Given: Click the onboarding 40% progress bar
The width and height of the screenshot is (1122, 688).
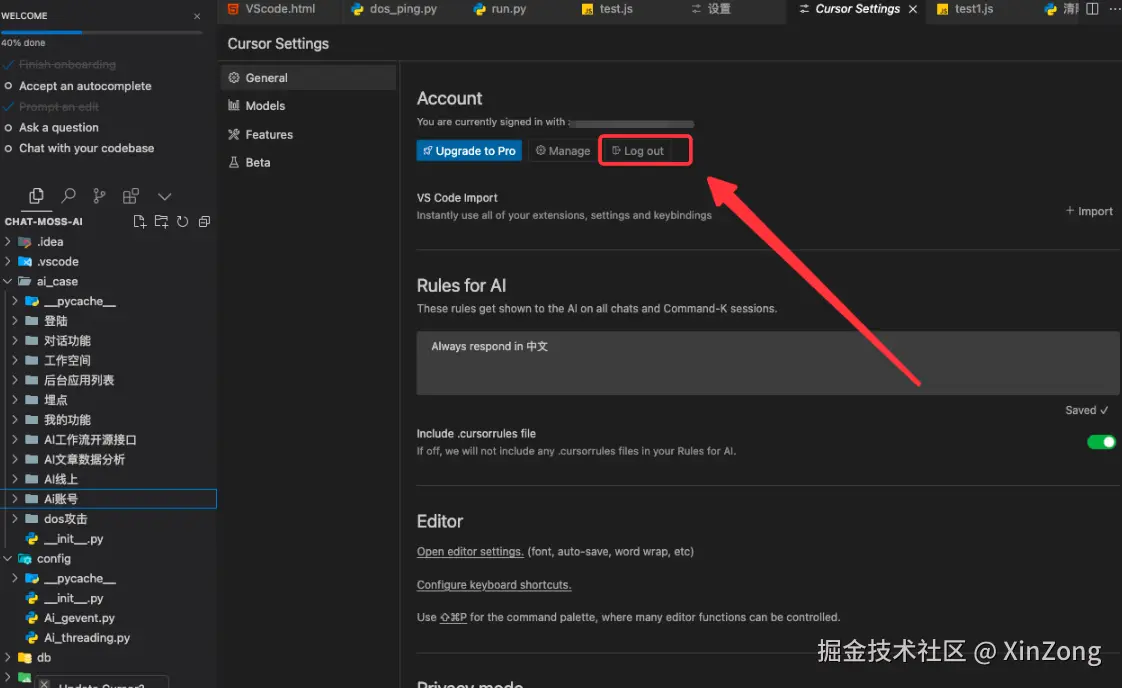Looking at the screenshot, I should pos(102,32).
